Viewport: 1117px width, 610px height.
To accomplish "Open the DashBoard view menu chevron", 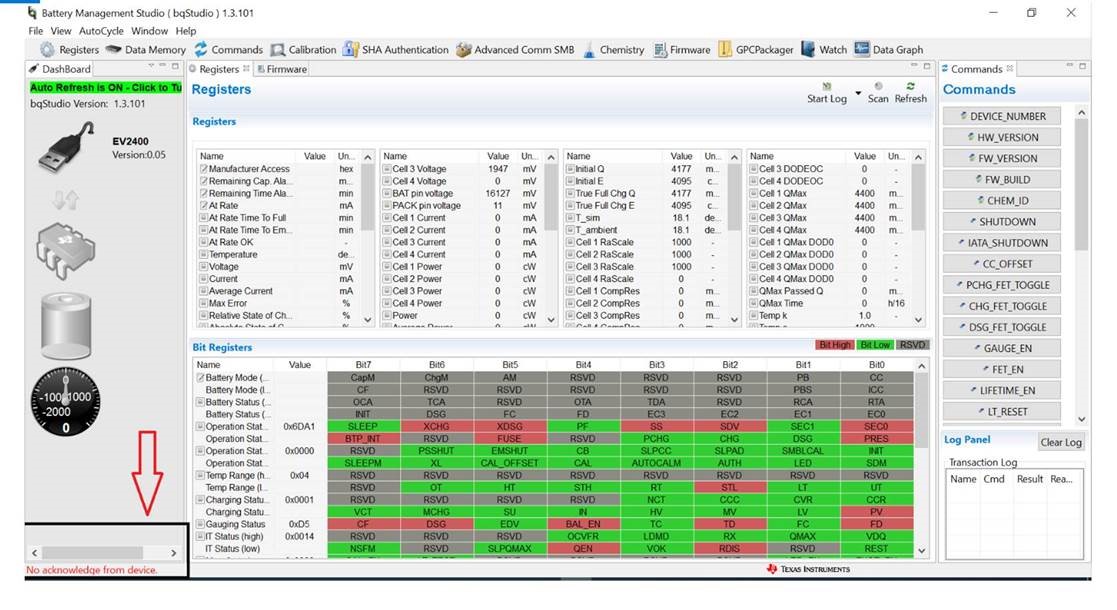I will click(151, 66).
